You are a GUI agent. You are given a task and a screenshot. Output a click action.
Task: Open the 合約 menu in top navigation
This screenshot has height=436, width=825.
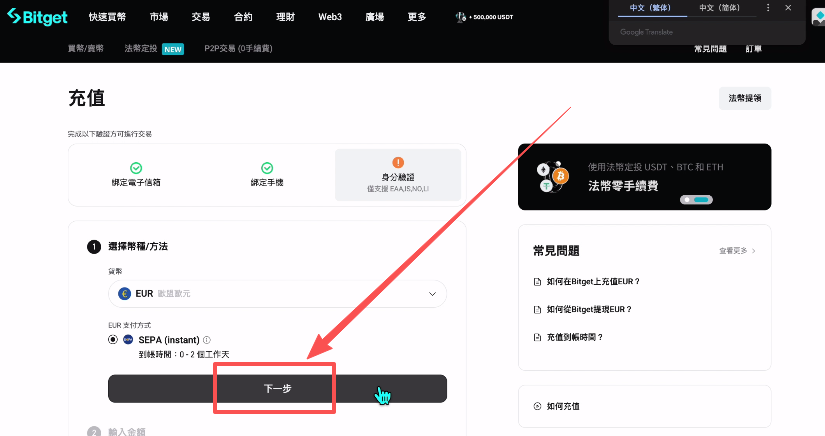pyautogui.click(x=243, y=17)
